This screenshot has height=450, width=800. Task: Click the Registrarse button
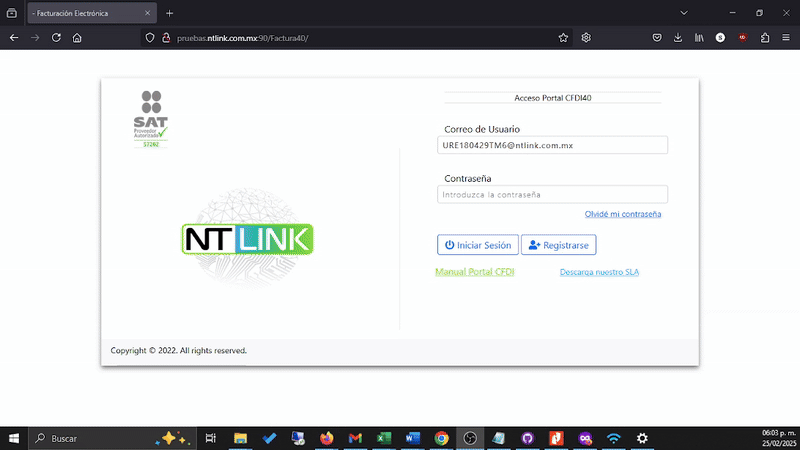pos(559,245)
